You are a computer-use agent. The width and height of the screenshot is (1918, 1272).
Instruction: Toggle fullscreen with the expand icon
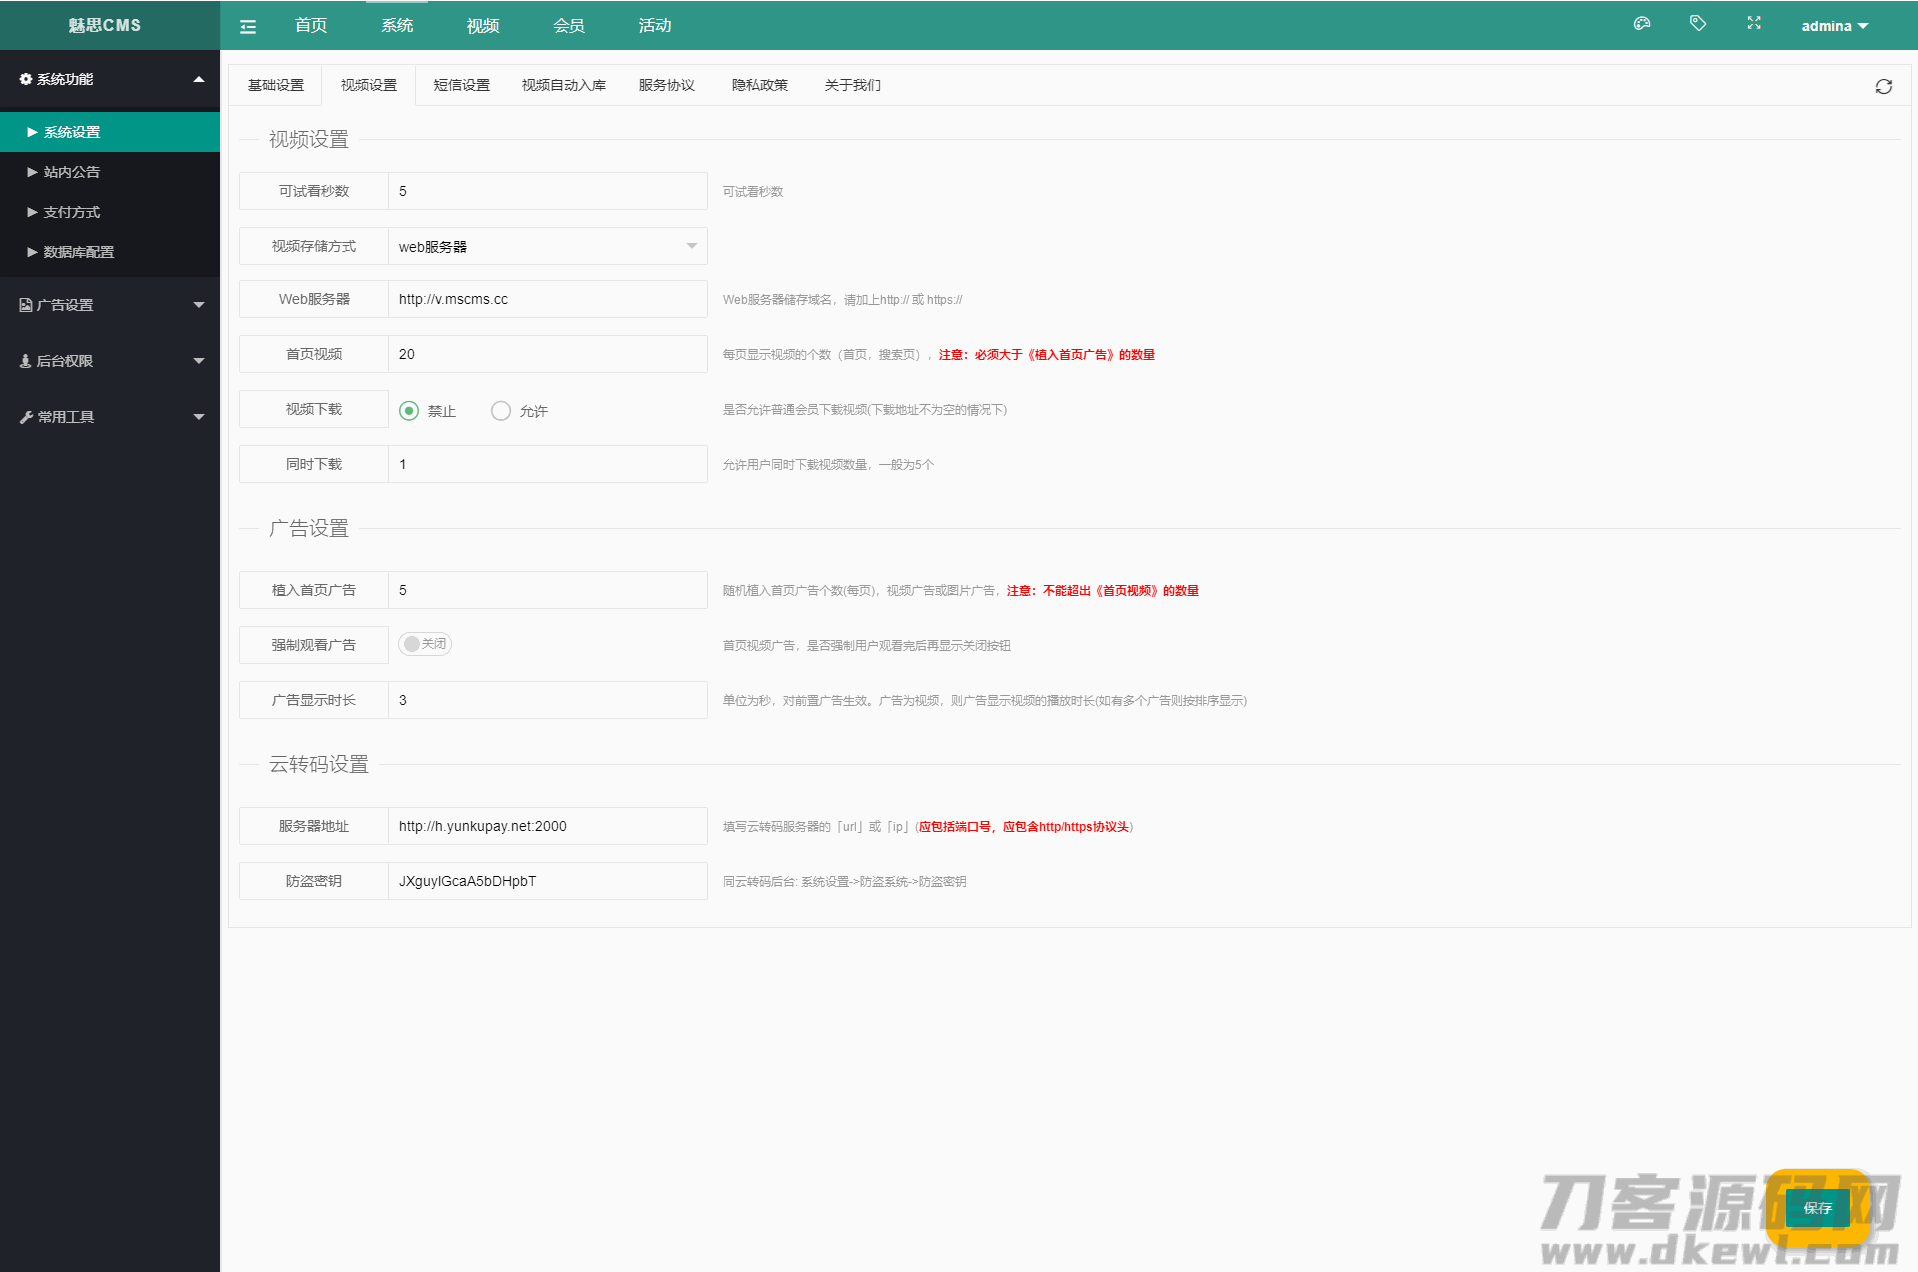pyautogui.click(x=1753, y=24)
